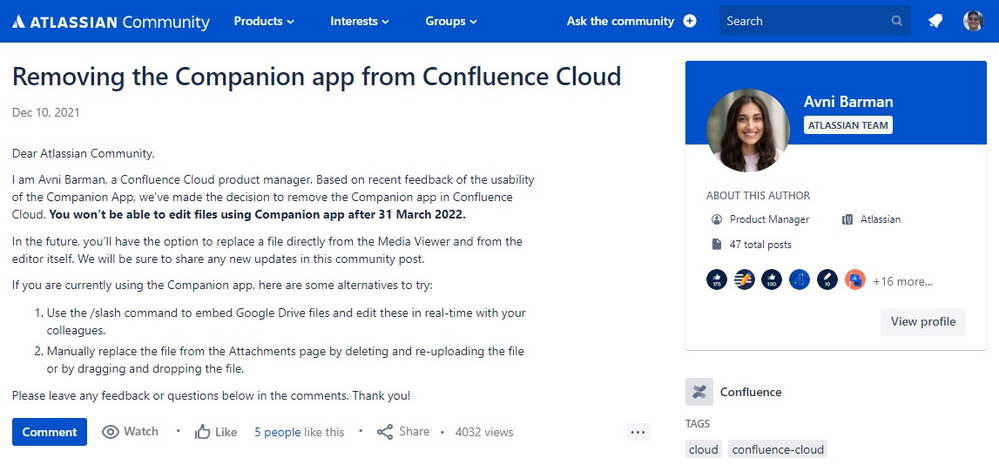
Task: Click the 4032 views counter
Action: pyautogui.click(x=484, y=432)
